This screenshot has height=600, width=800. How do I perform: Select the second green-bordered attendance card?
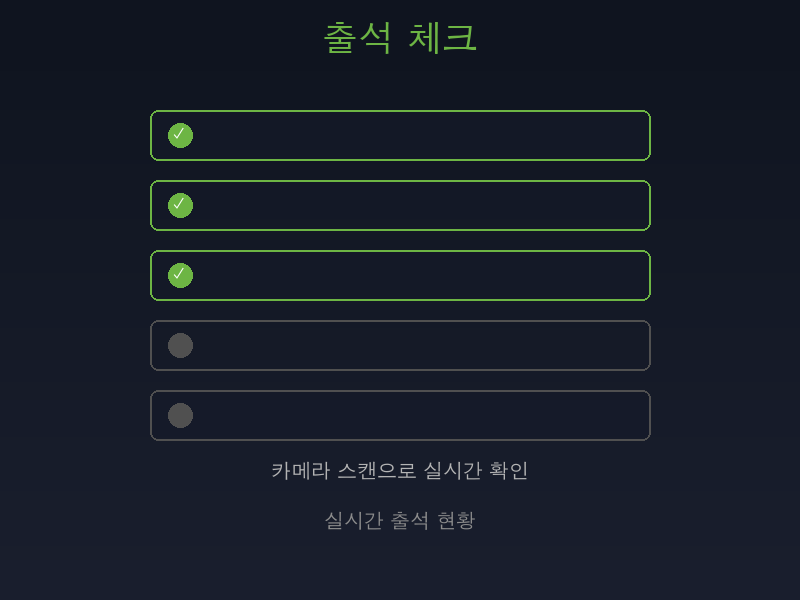coord(400,205)
